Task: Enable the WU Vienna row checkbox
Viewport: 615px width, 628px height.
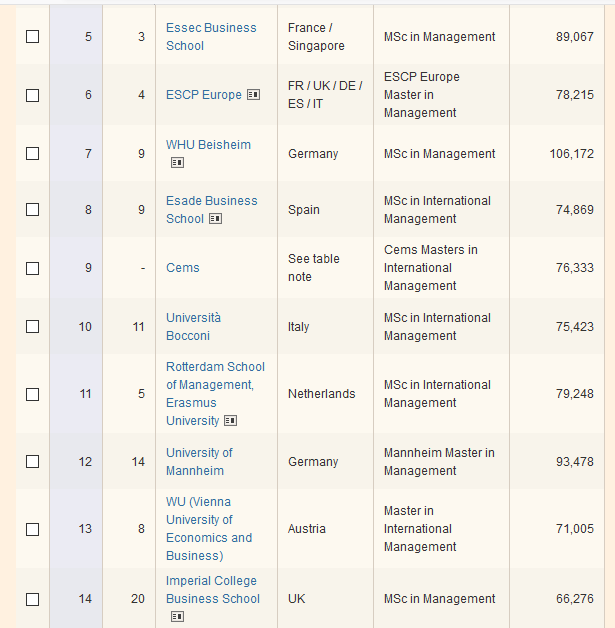Action: point(32,529)
